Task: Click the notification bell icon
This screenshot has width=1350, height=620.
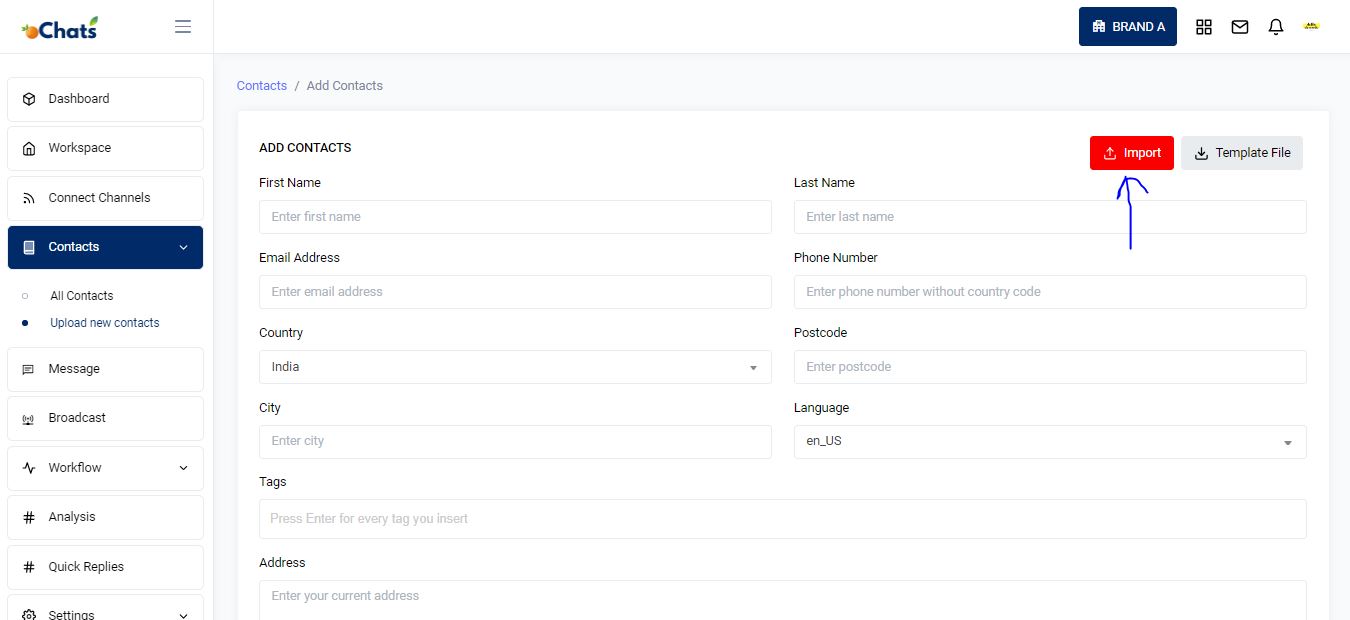Action: coord(1276,27)
